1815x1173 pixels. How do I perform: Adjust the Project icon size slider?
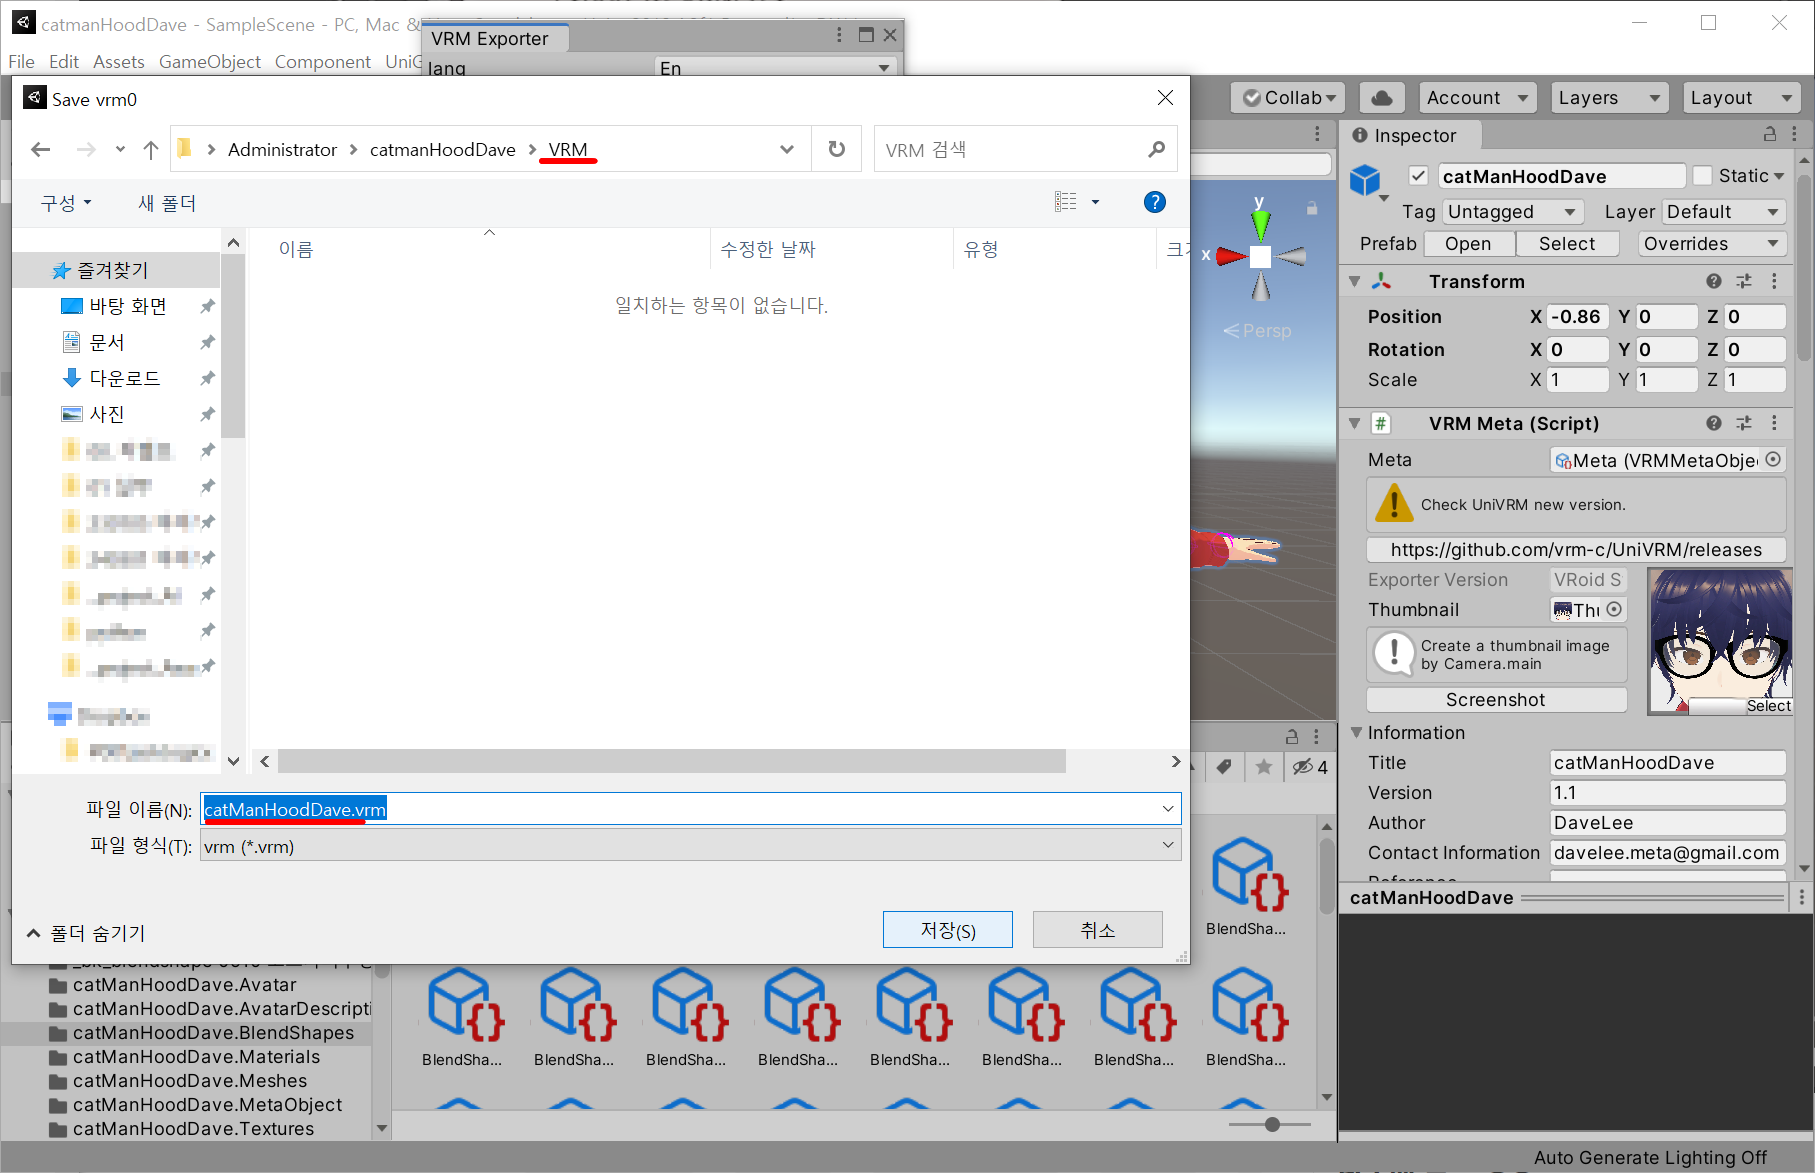click(x=1271, y=1124)
